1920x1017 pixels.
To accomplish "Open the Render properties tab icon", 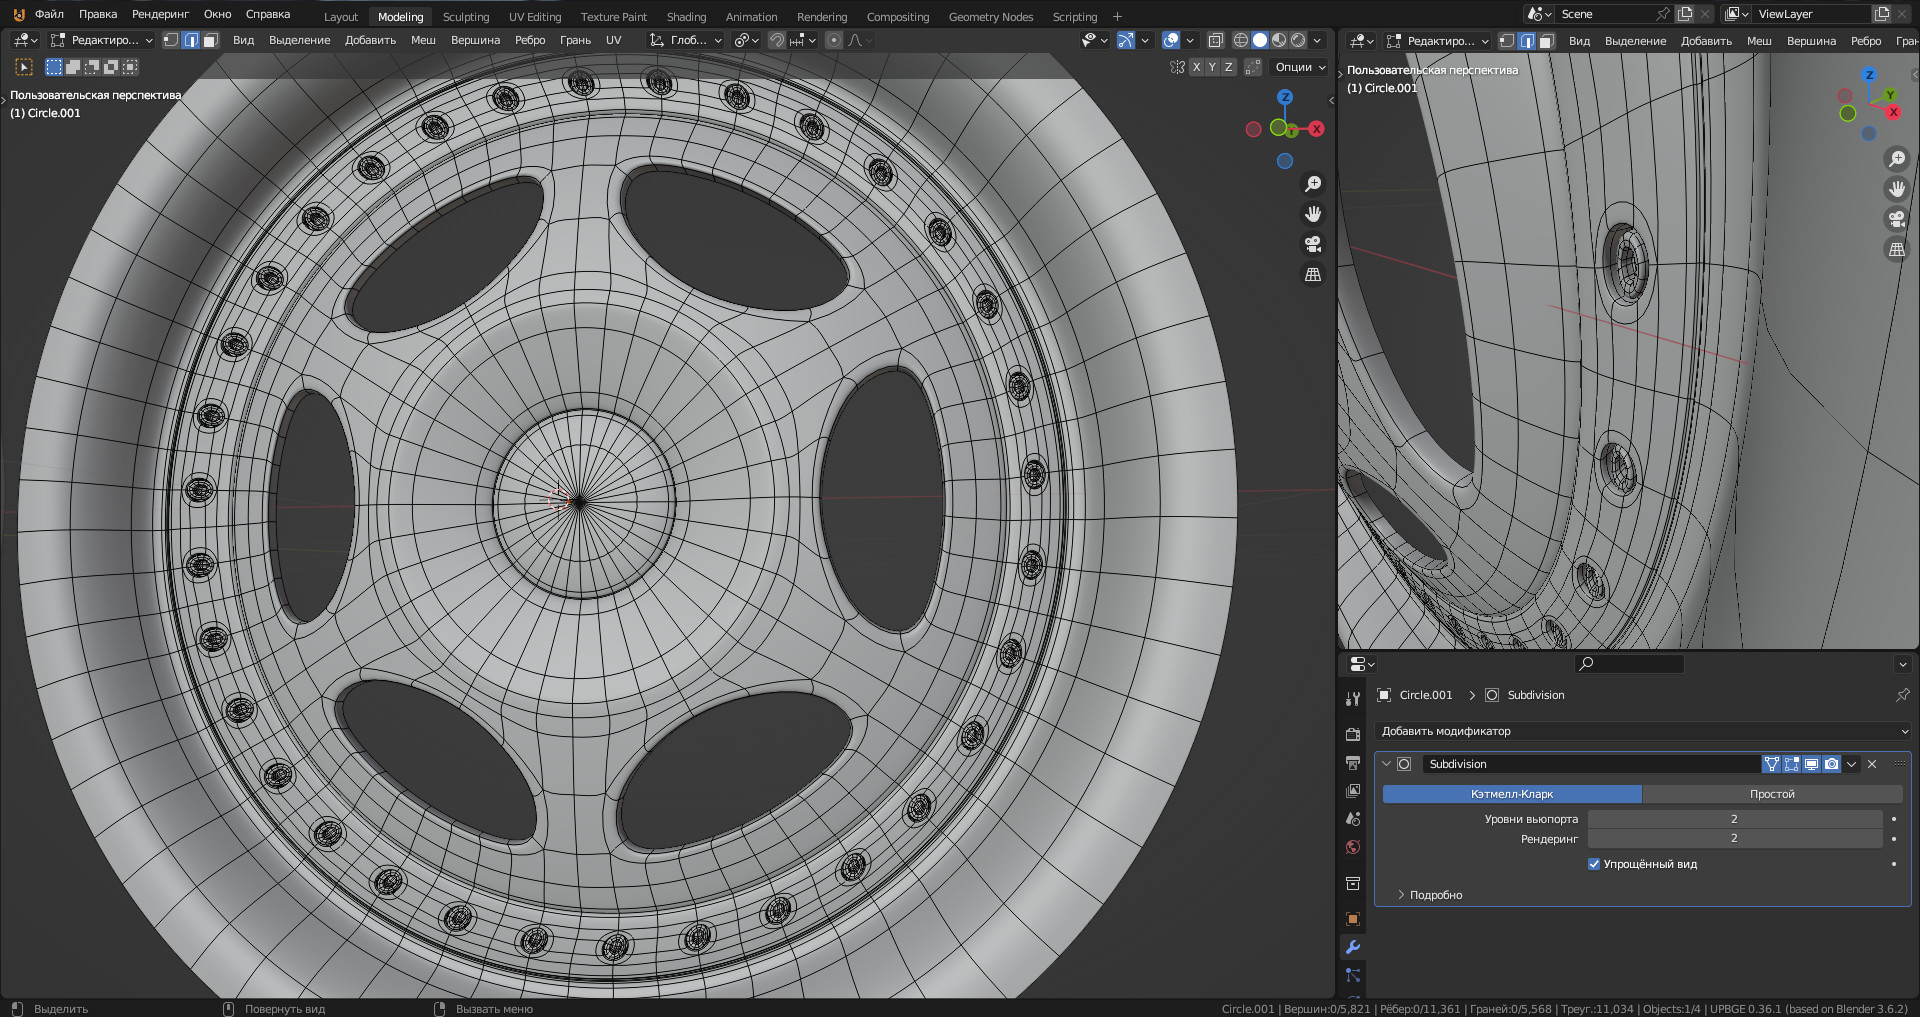I will coord(1353,734).
